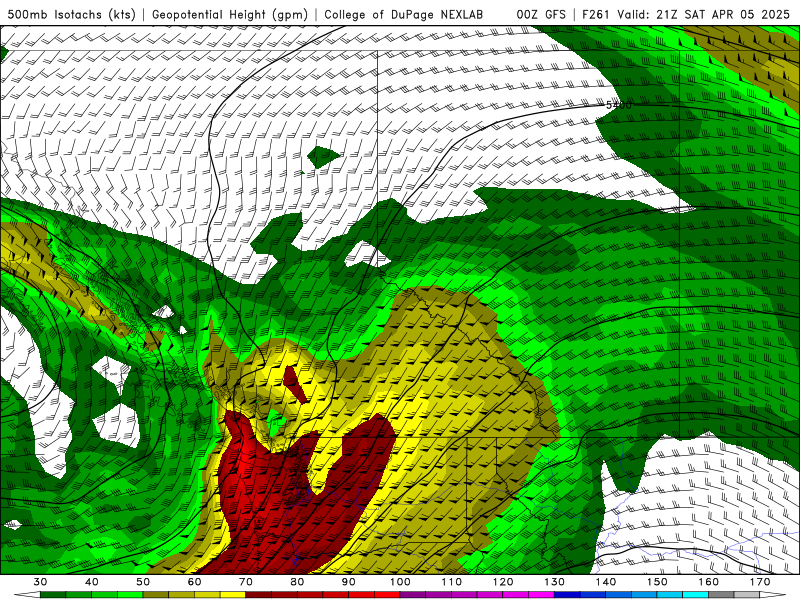Click the 130 kt legend label

tap(555, 582)
